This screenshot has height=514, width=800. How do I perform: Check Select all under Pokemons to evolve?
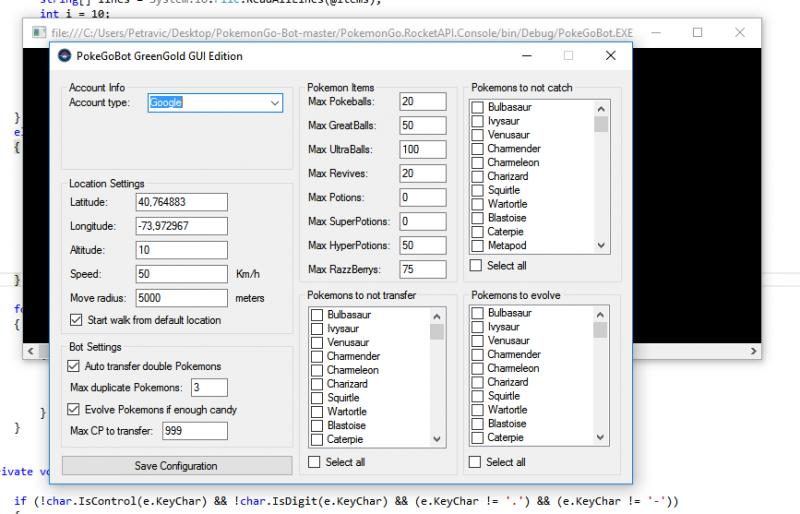pyautogui.click(x=477, y=462)
